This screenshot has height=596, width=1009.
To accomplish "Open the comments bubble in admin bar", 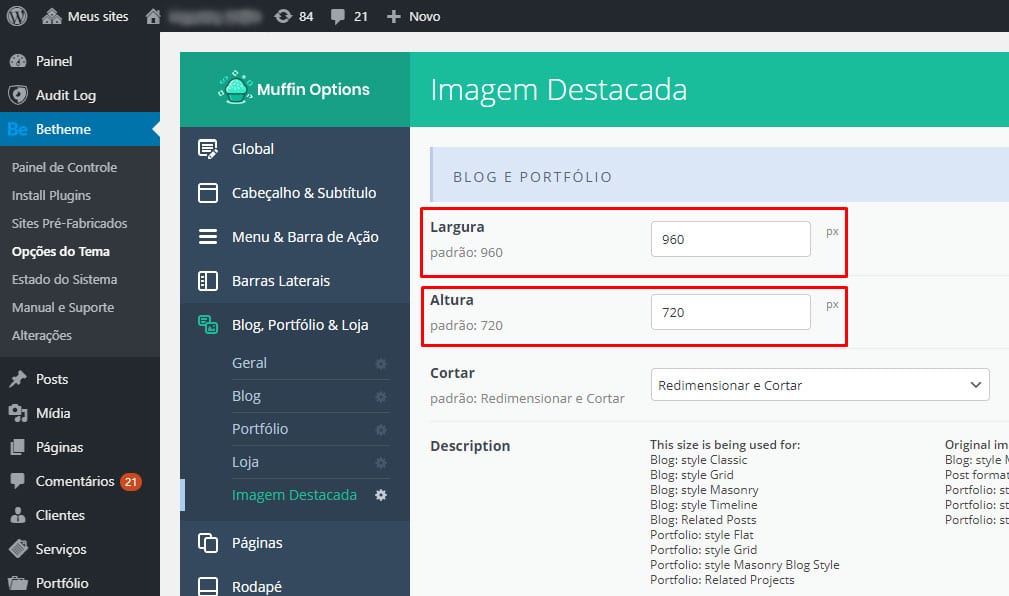I will point(337,16).
